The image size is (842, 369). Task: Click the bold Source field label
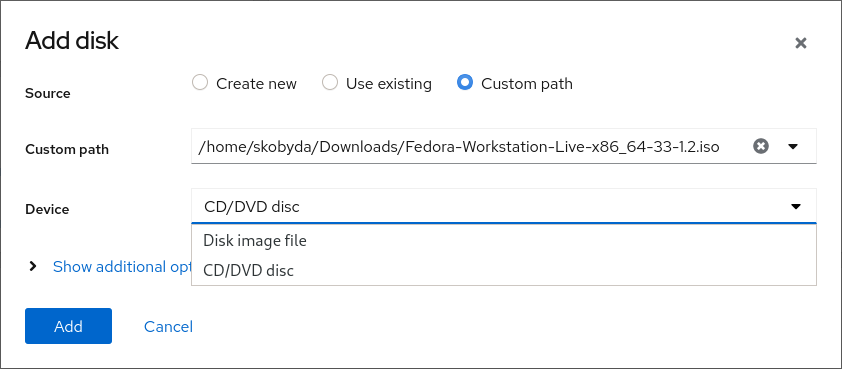point(48,93)
